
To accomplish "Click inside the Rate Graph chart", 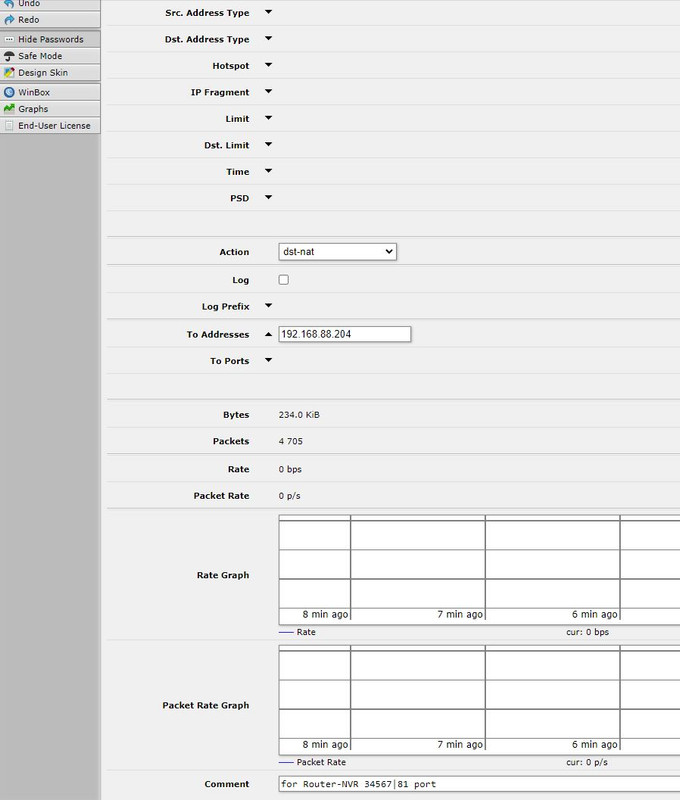I will 479,569.
